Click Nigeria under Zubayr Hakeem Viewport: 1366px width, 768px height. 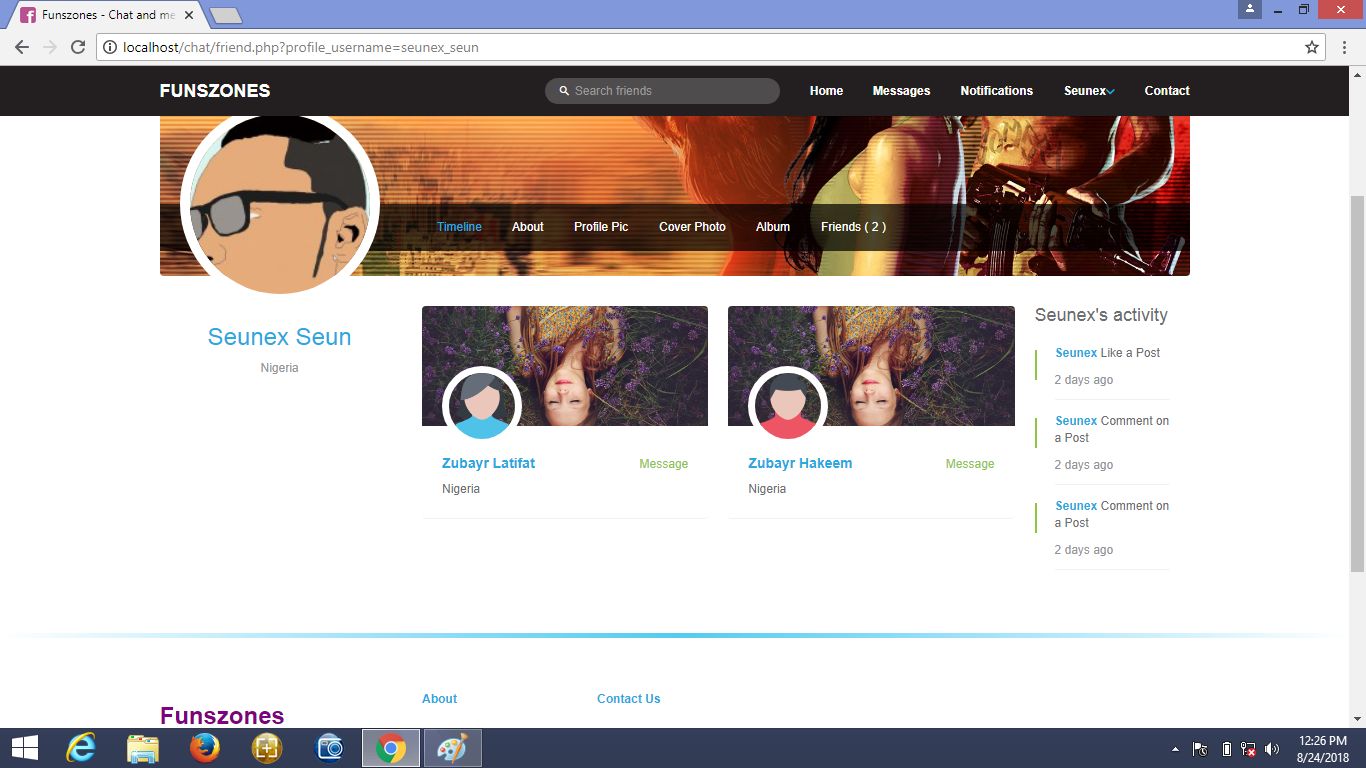point(767,489)
